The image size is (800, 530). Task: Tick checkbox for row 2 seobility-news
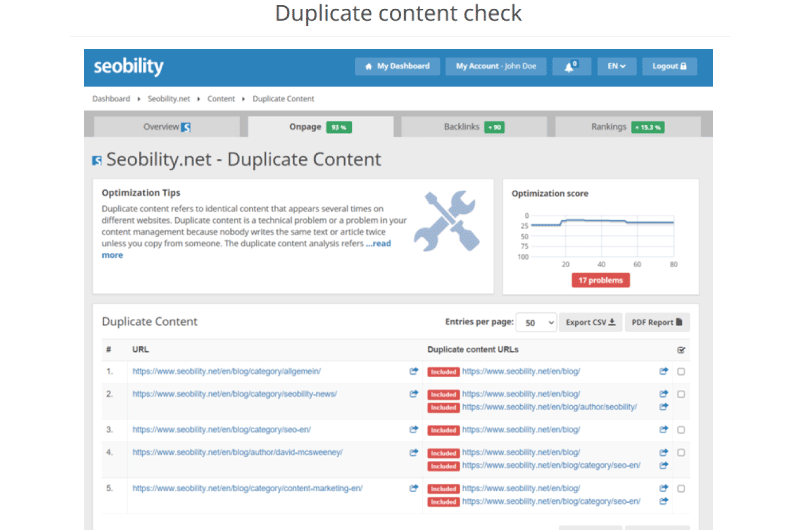(x=681, y=394)
